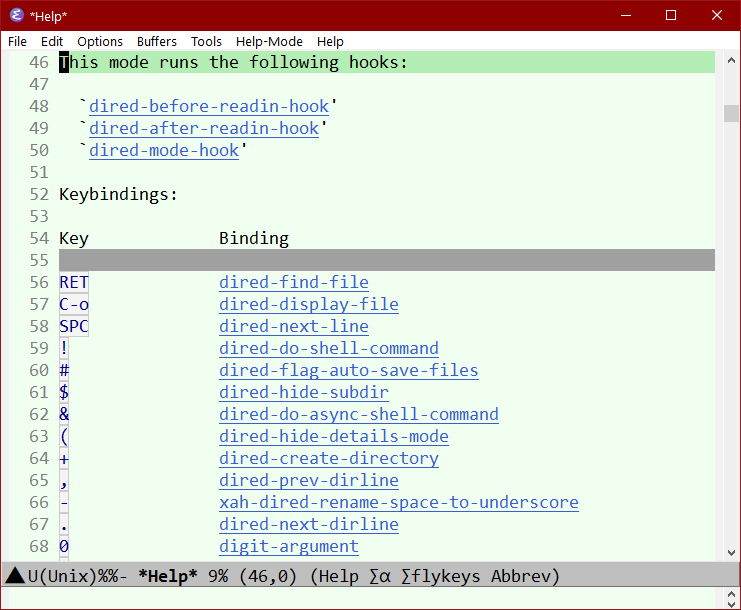Follow the dired-before-readin-hook link
This screenshot has height=610, width=741.
point(209,106)
